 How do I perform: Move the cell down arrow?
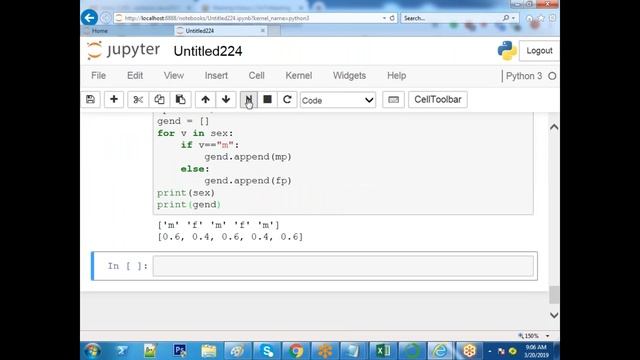tap(226, 100)
